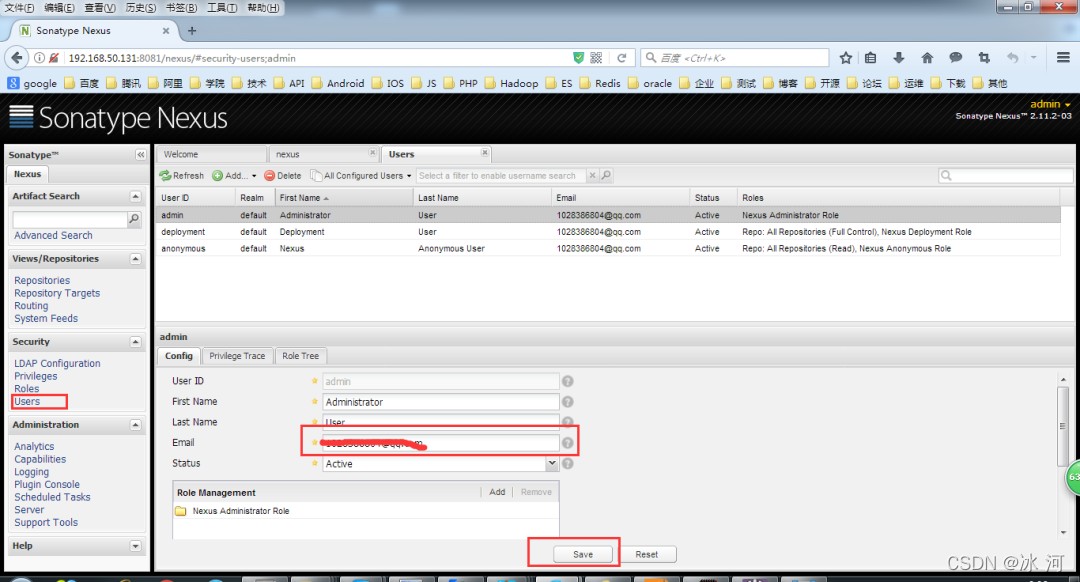
Task: Open the Support Tools link
Action: [x=46, y=523]
